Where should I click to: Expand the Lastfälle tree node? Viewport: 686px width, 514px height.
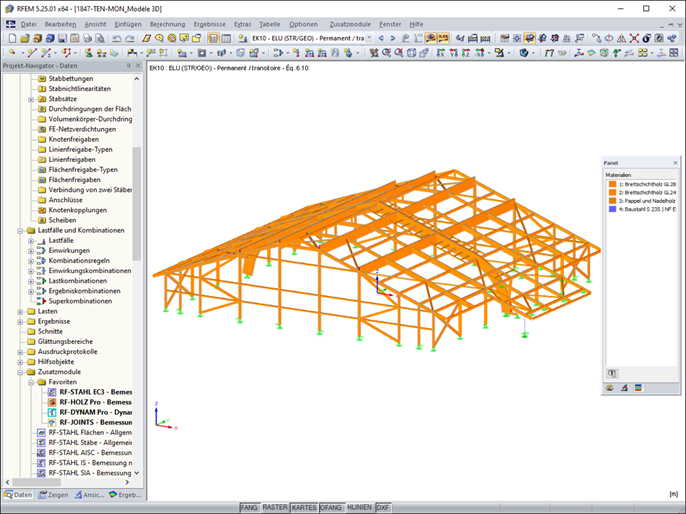point(31,241)
